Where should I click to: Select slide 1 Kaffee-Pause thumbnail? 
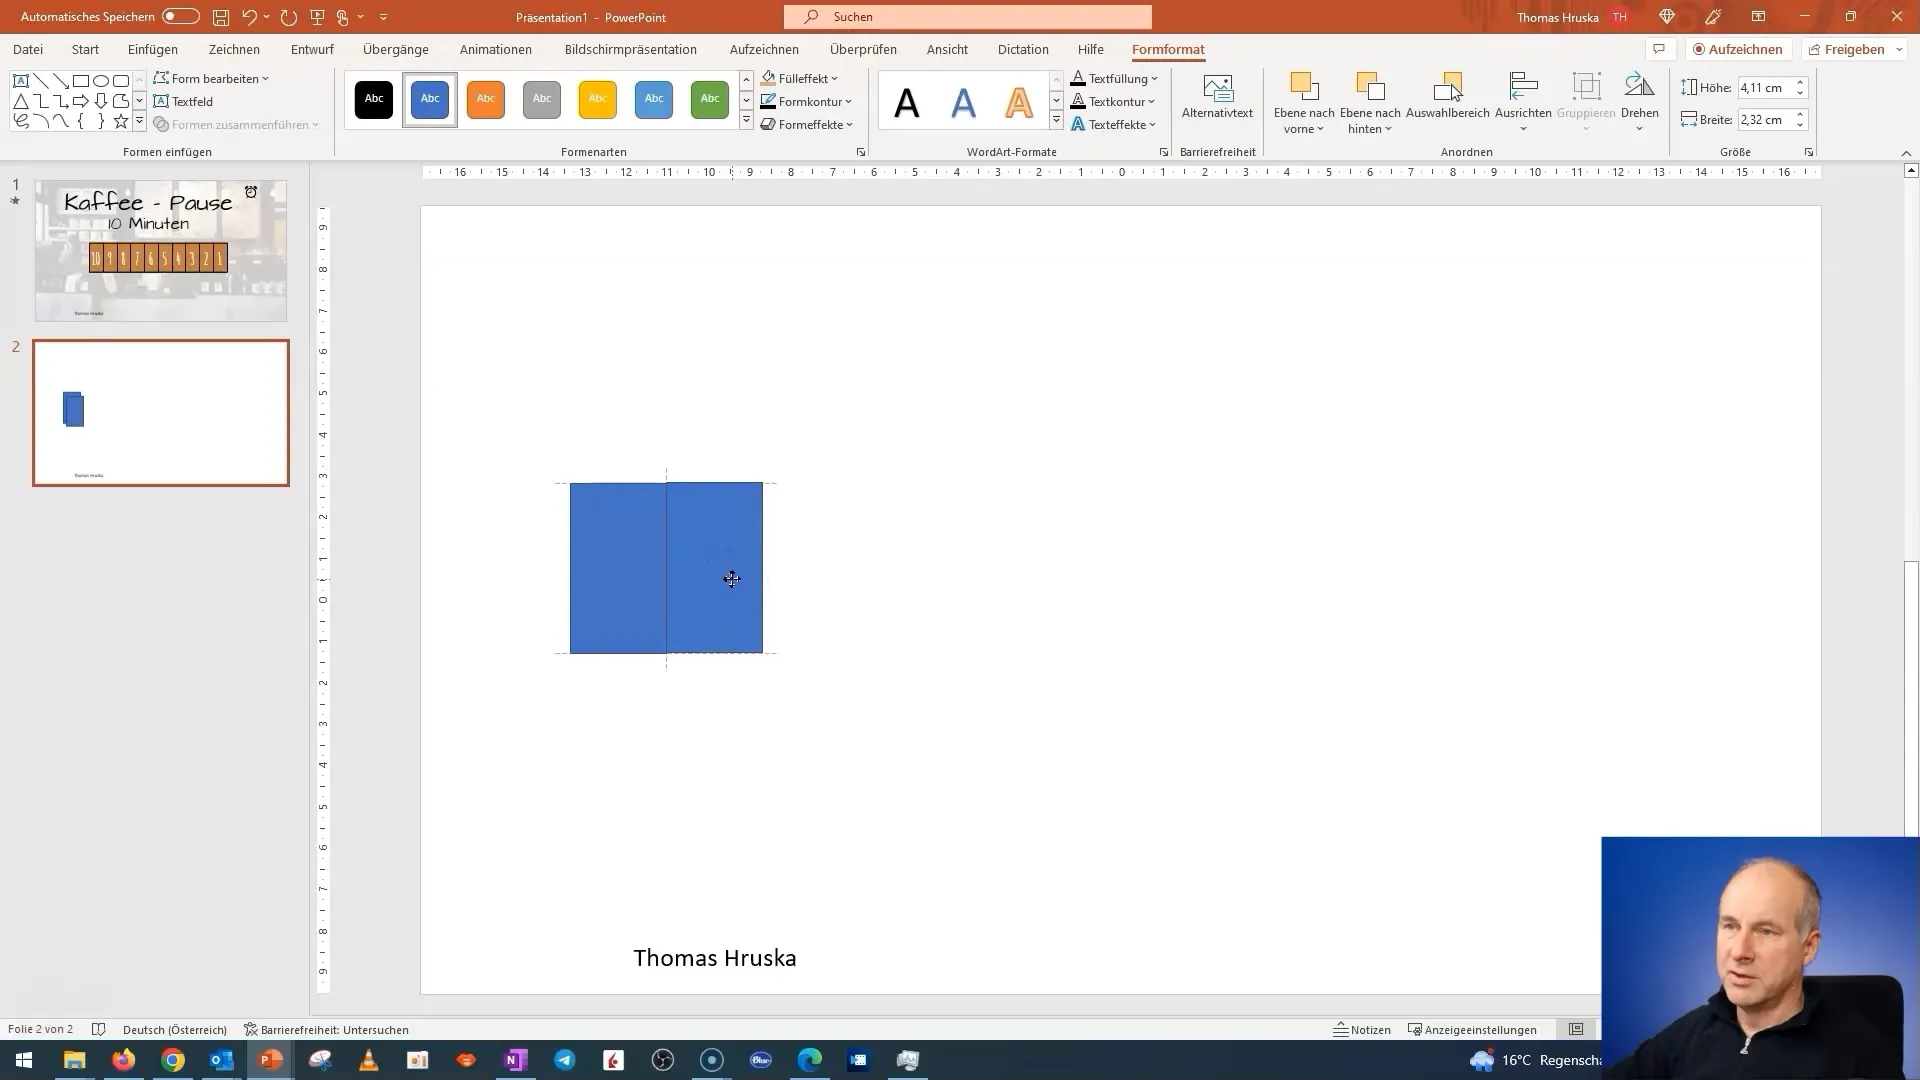click(x=161, y=251)
